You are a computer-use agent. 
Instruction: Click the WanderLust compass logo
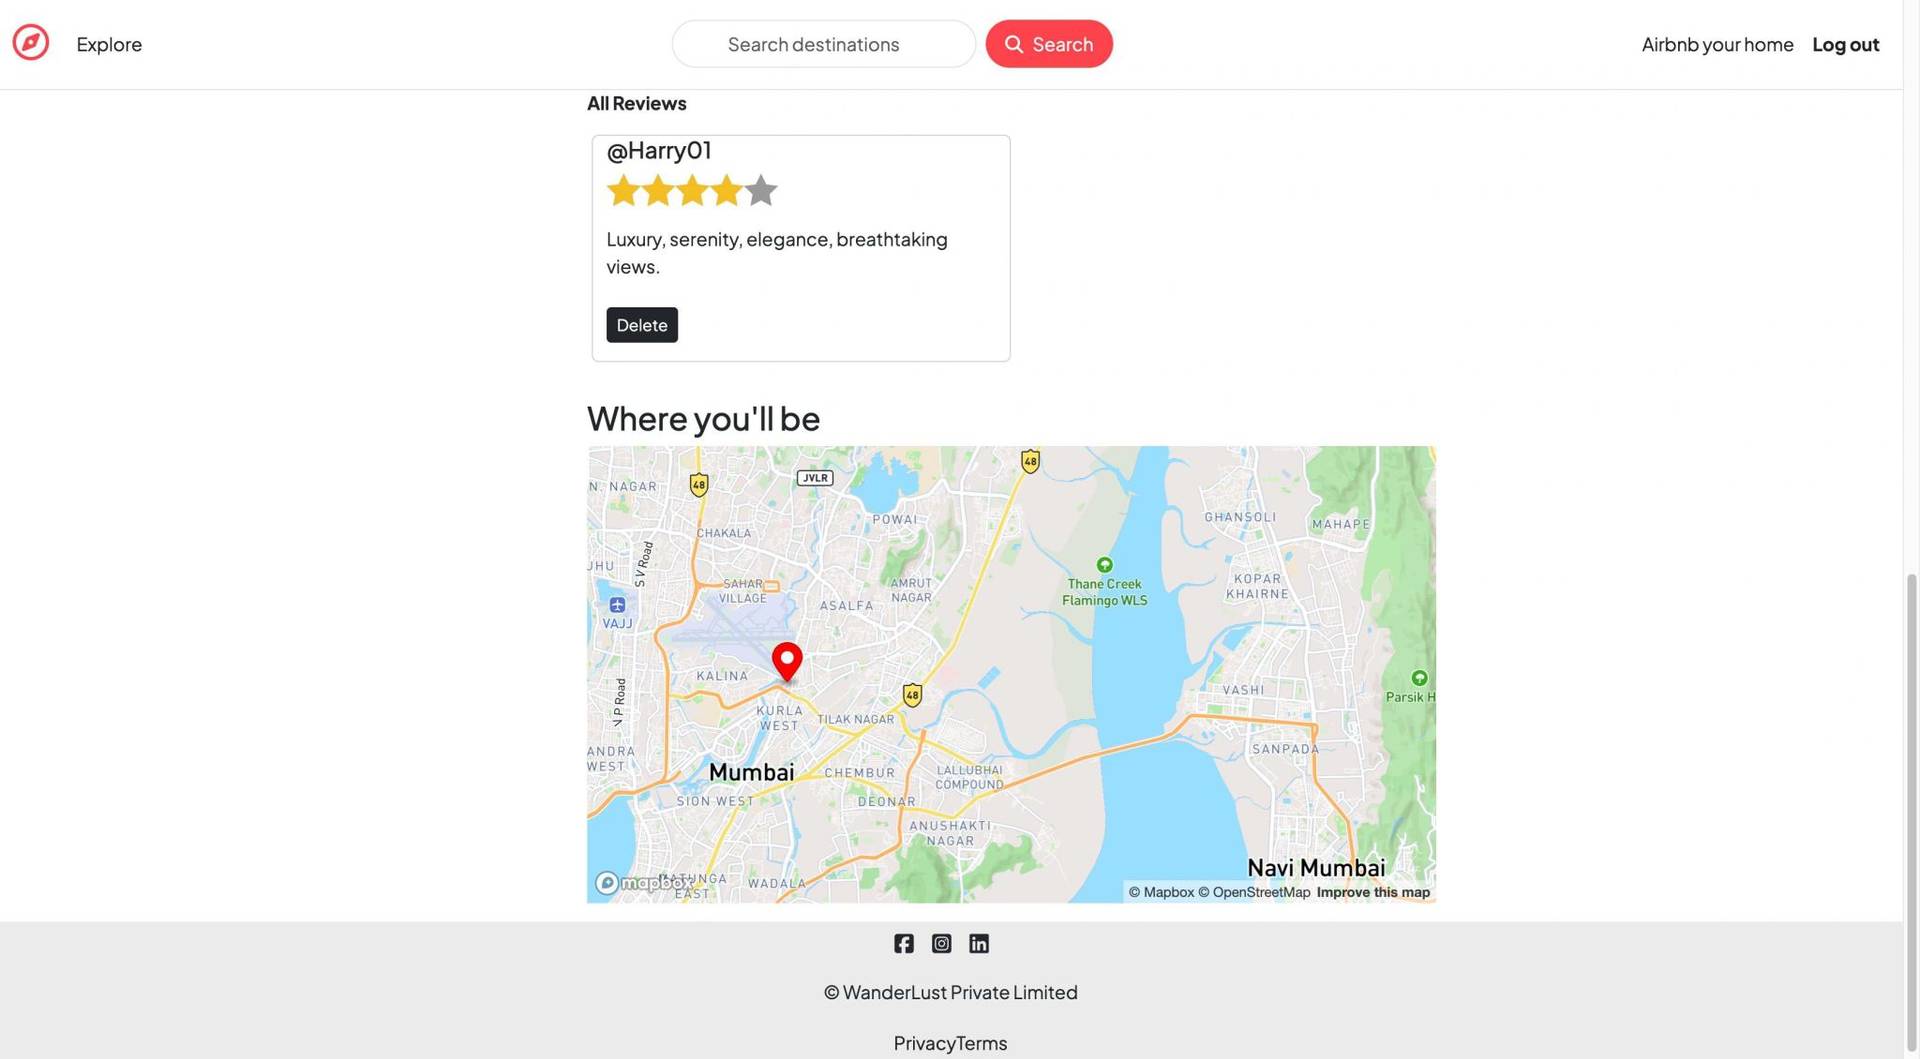click(31, 43)
